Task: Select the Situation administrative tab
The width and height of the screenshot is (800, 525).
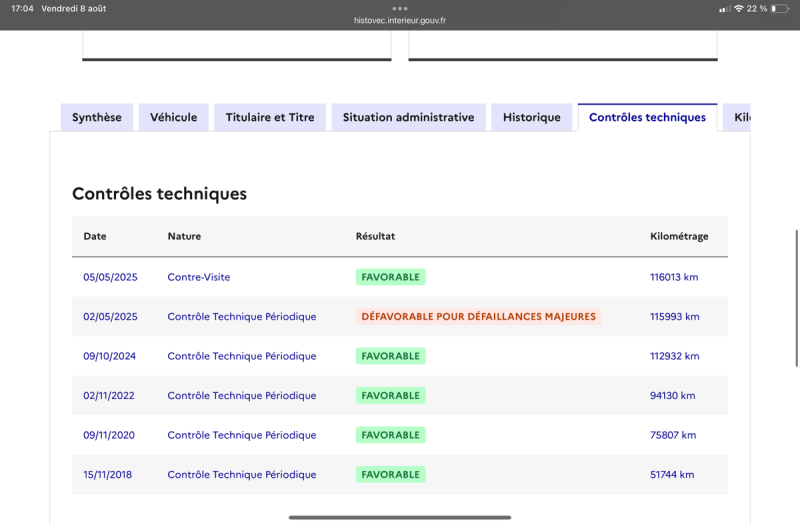Action: pyautogui.click(x=408, y=117)
